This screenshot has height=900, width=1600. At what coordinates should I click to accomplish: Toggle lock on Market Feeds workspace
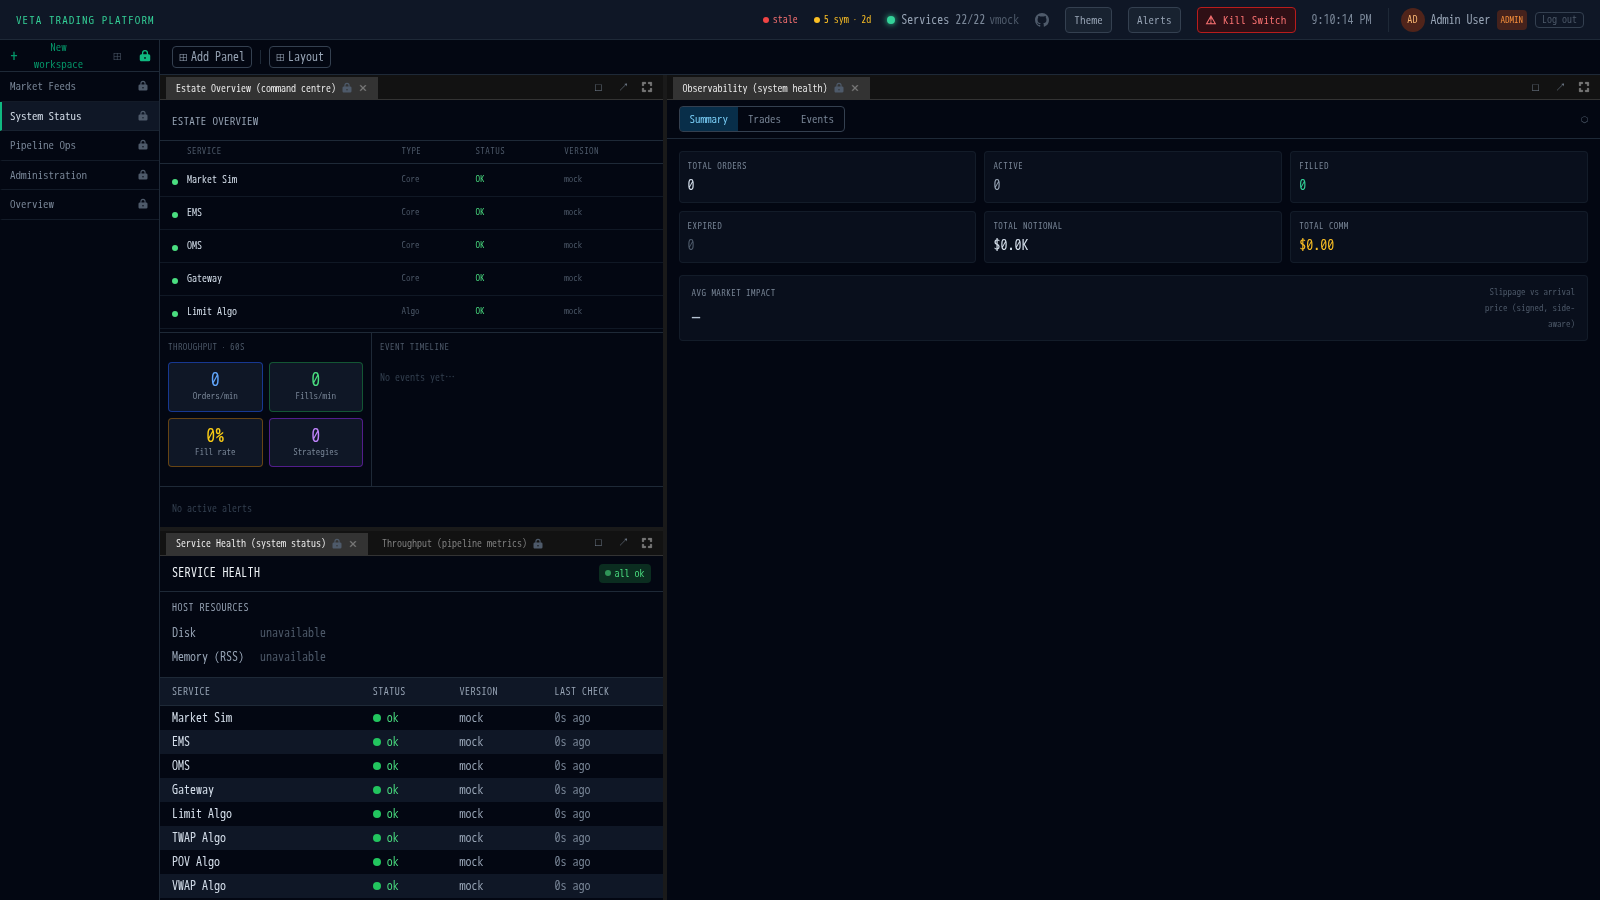point(143,87)
